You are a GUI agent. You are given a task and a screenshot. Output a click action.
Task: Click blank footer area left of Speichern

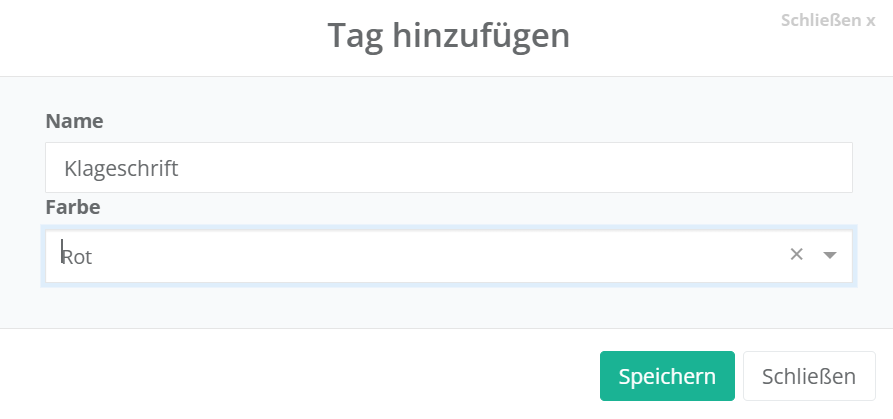[300, 375]
